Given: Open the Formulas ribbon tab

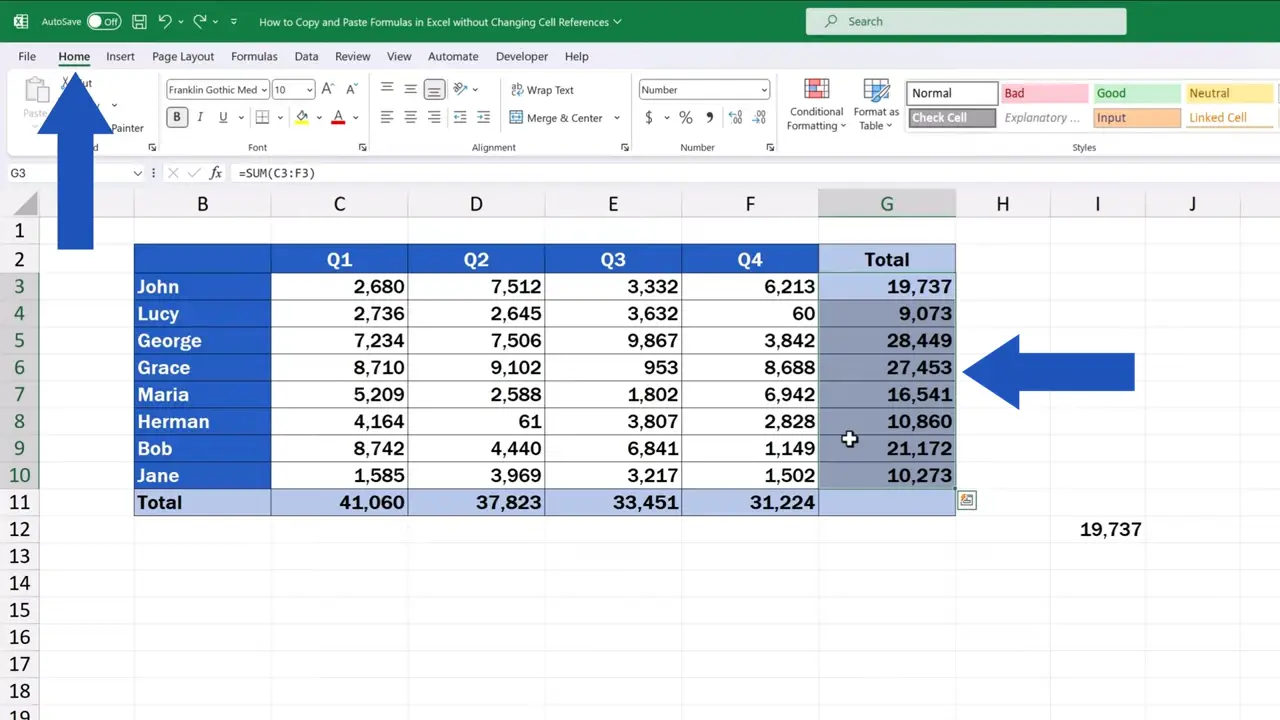Looking at the screenshot, I should pyautogui.click(x=254, y=56).
